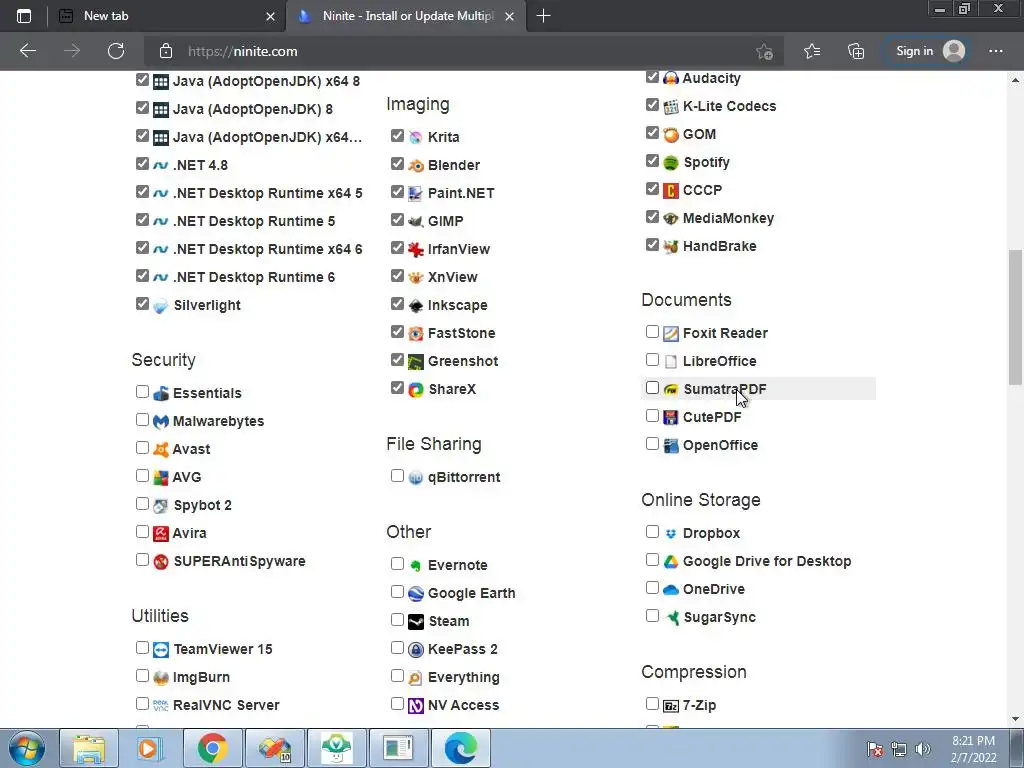Click the Avast icon
This screenshot has height=768, width=1024.
coord(161,450)
